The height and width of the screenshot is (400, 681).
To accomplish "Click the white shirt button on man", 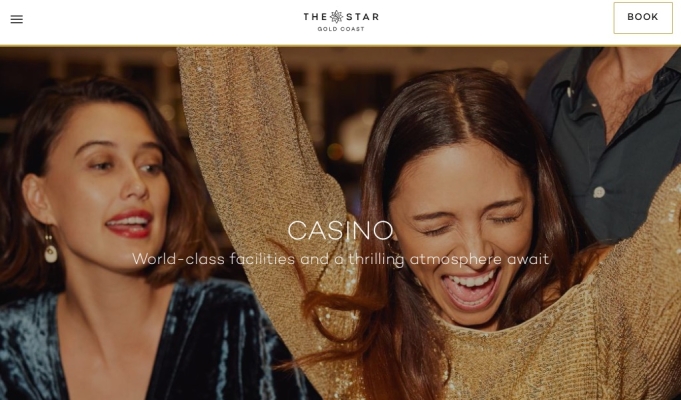I will point(599,192).
